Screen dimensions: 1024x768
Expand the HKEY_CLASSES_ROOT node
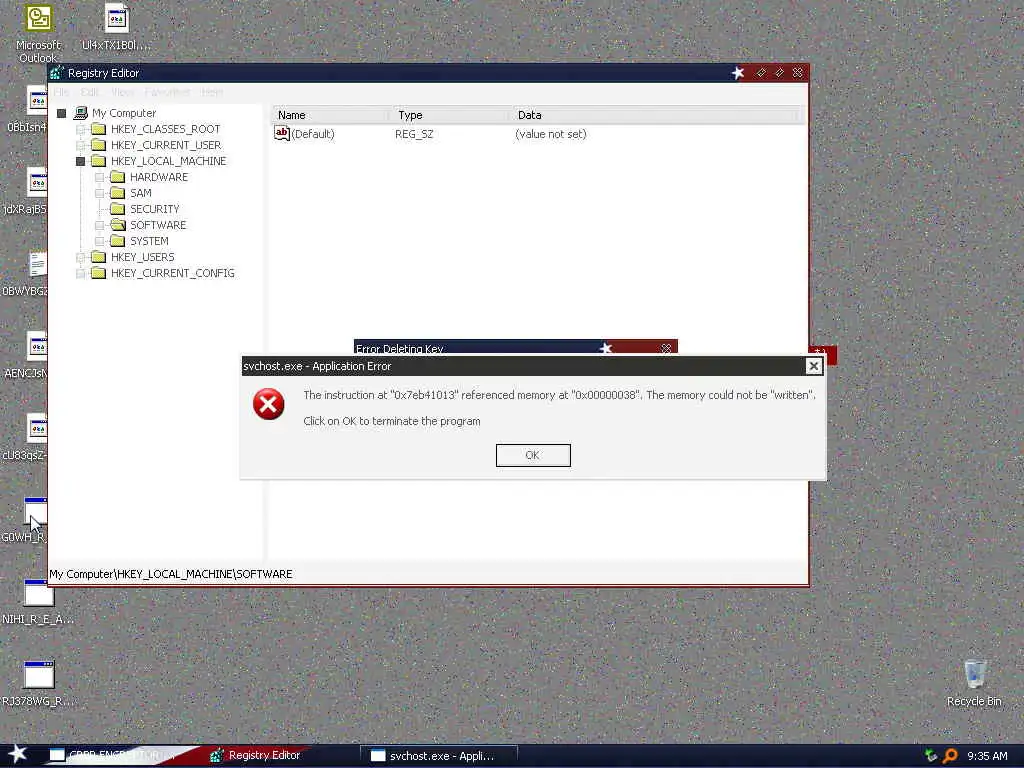pyautogui.click(x=80, y=129)
